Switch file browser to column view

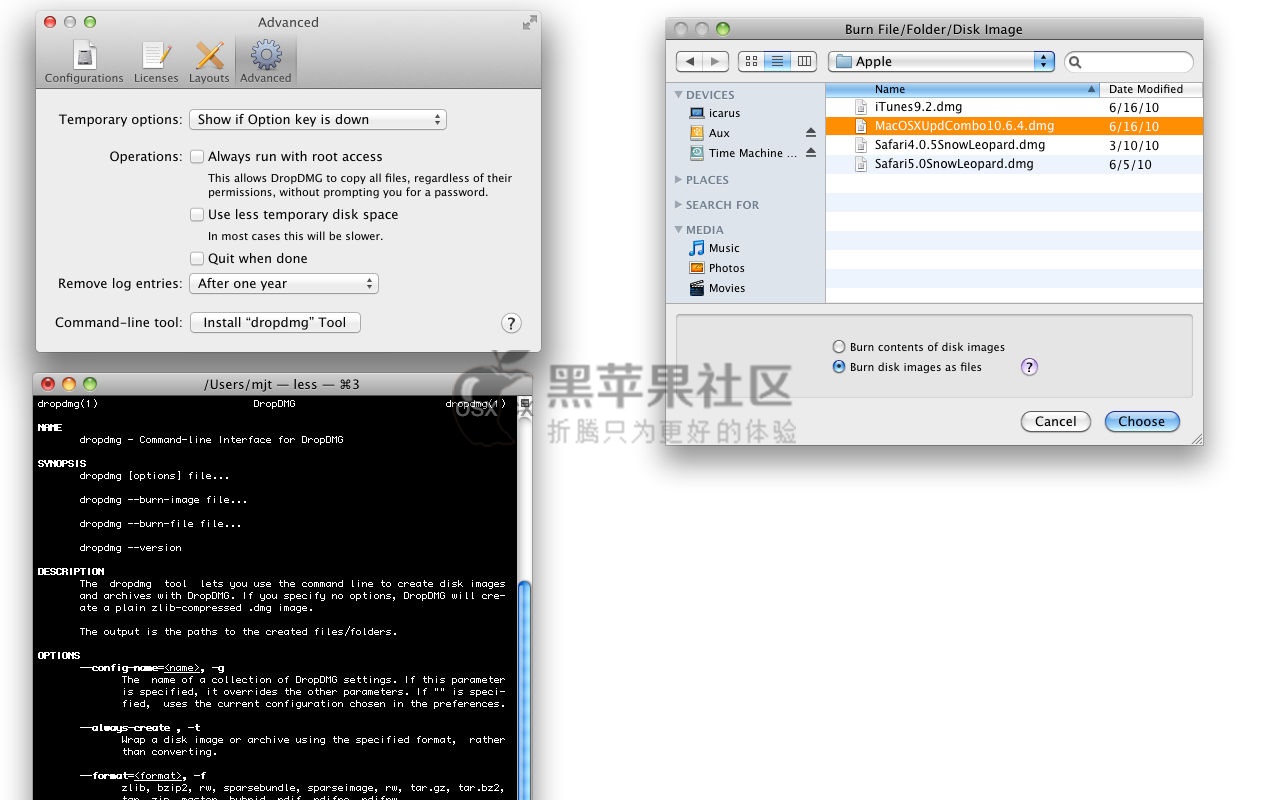804,62
